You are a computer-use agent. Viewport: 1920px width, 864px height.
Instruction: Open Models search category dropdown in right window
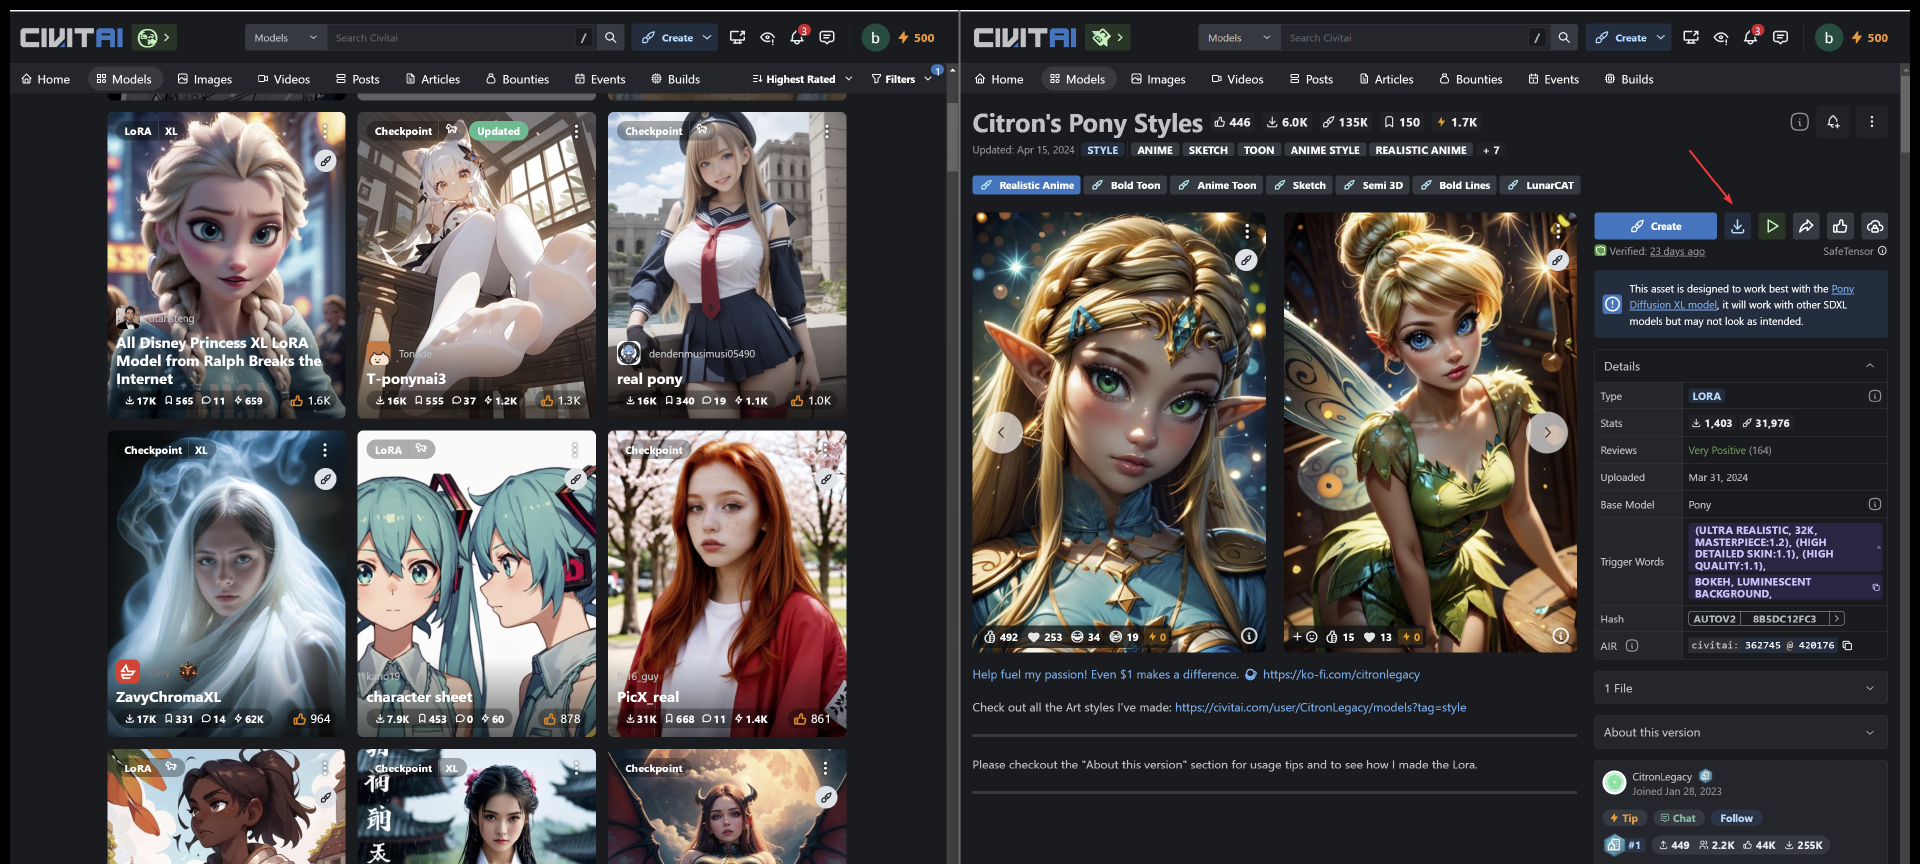pos(1240,38)
